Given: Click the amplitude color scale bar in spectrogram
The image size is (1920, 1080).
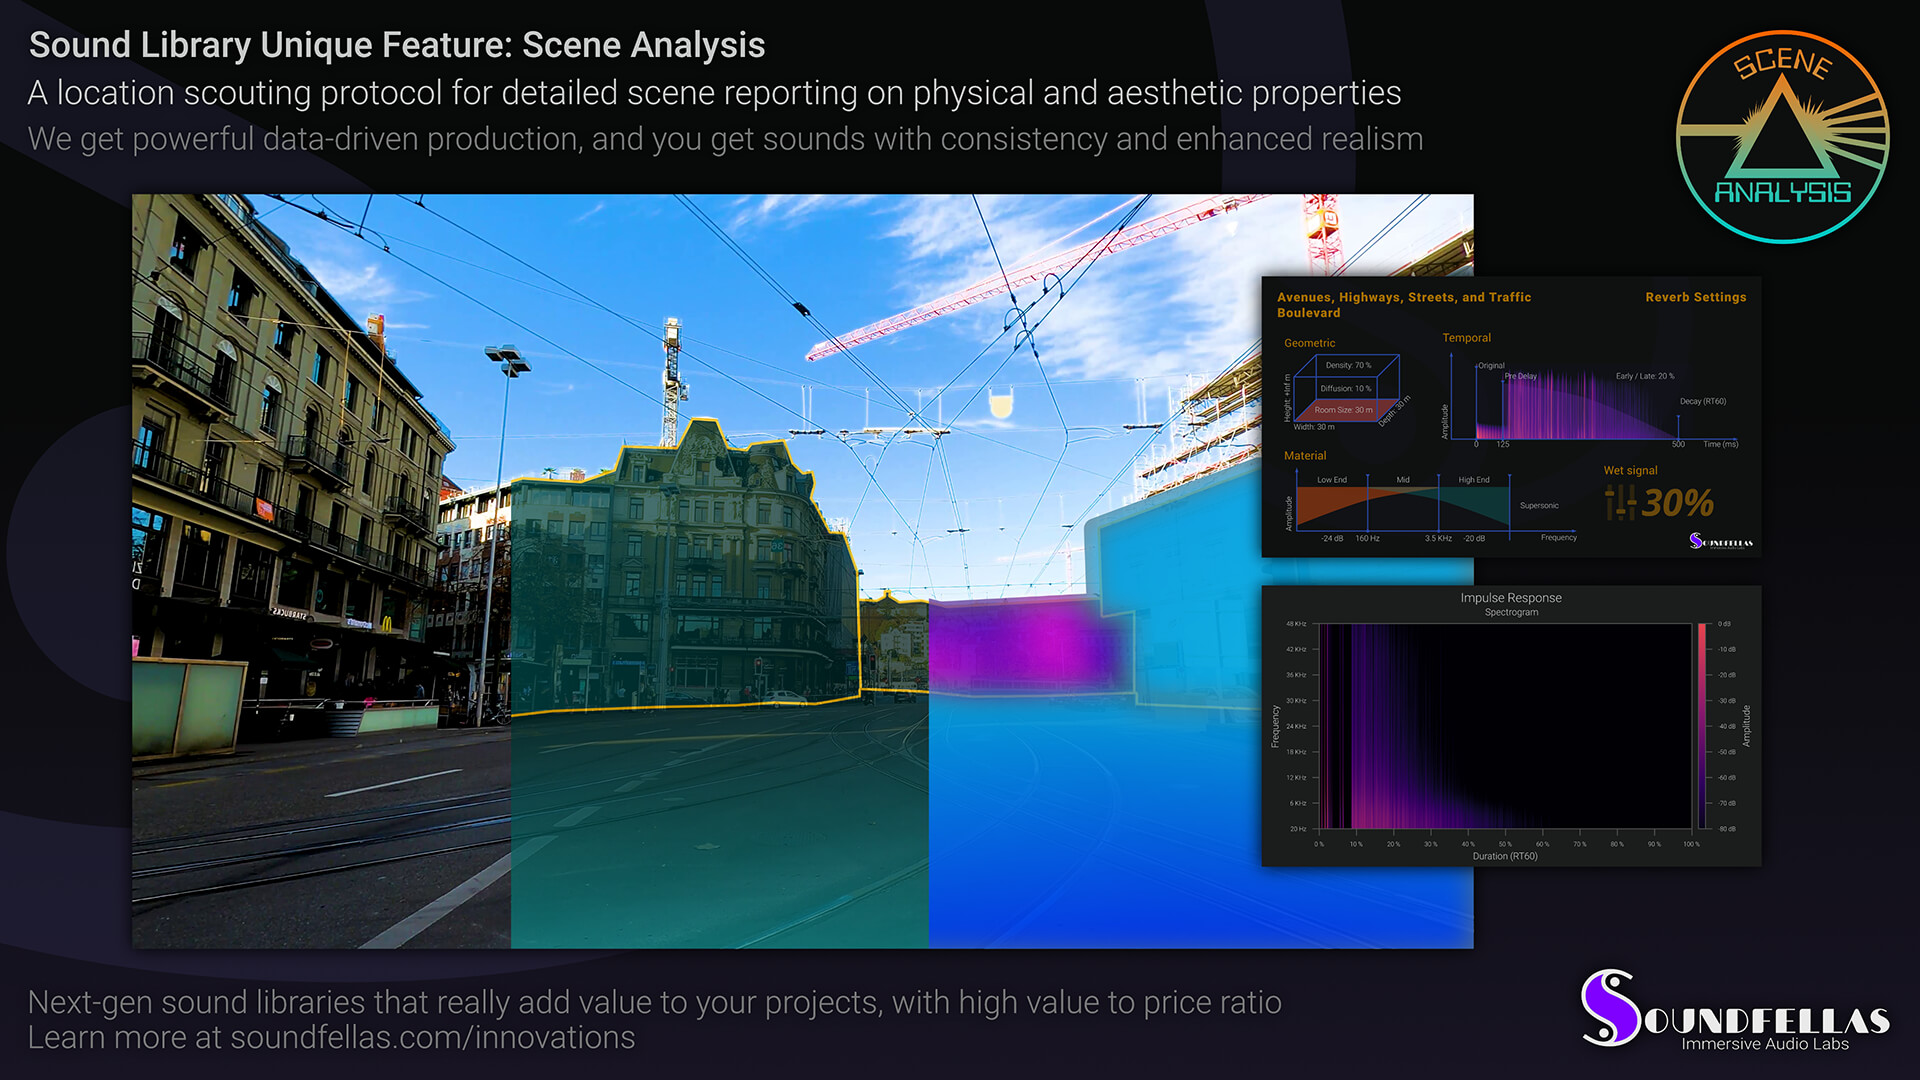Looking at the screenshot, I should coord(1701,726).
